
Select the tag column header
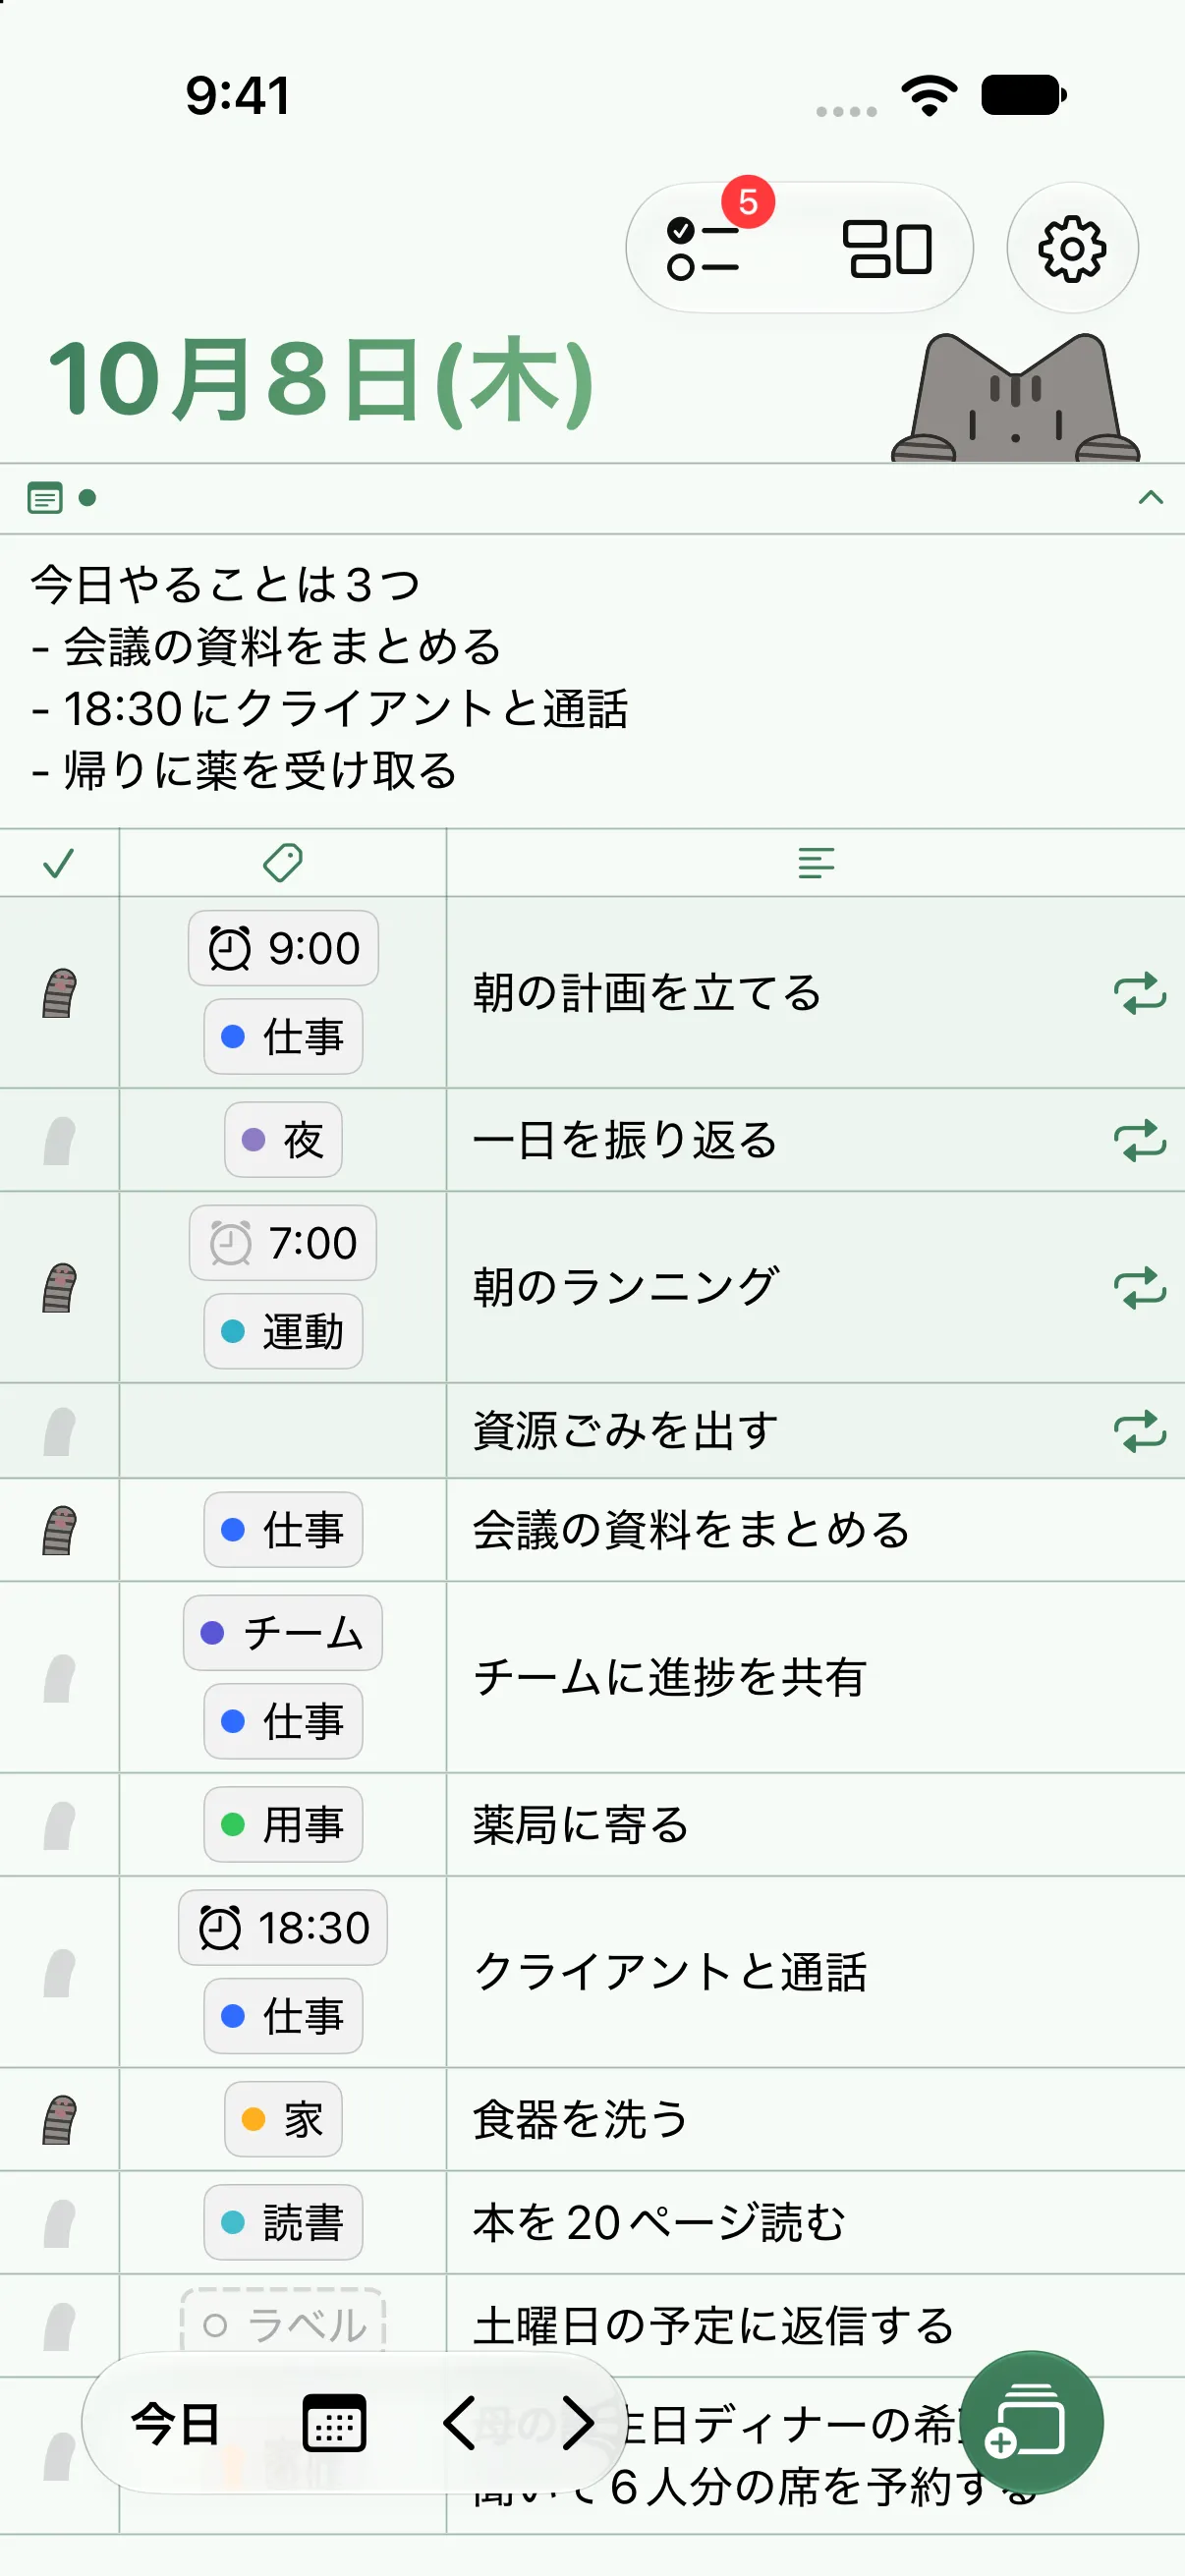[x=283, y=862]
